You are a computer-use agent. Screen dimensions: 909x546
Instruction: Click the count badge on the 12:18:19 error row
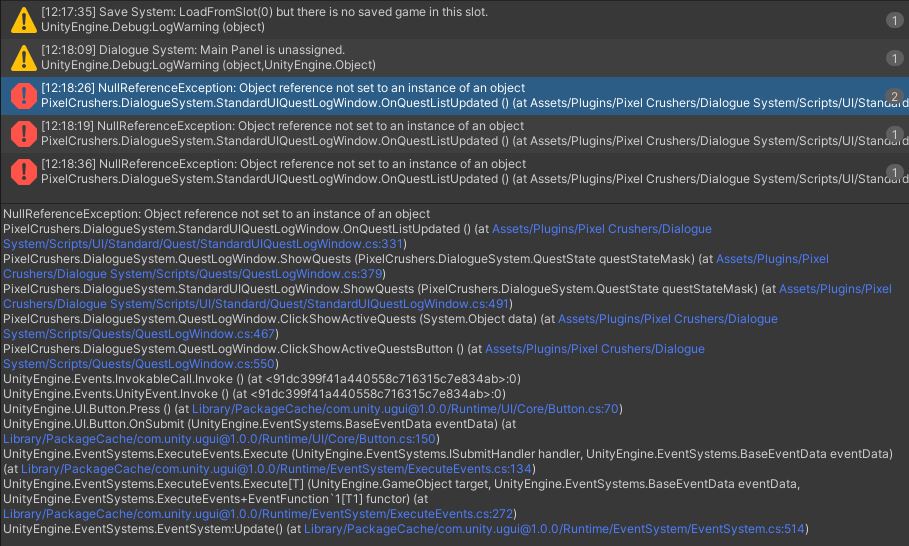pyautogui.click(x=895, y=134)
